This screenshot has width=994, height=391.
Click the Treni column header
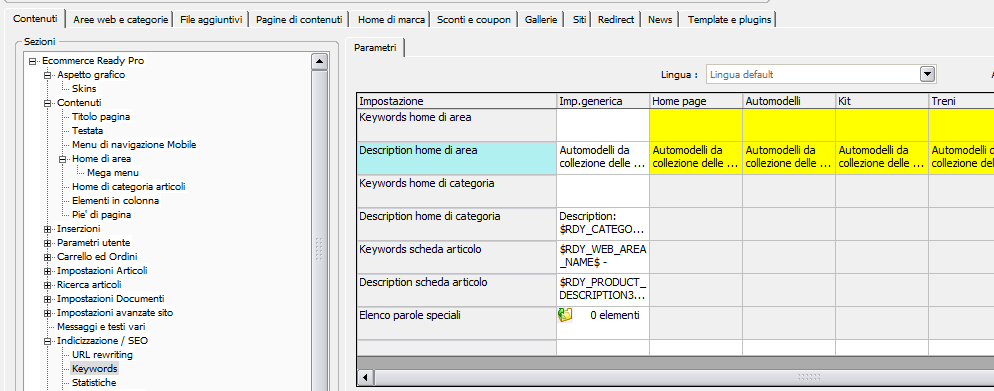pos(961,101)
